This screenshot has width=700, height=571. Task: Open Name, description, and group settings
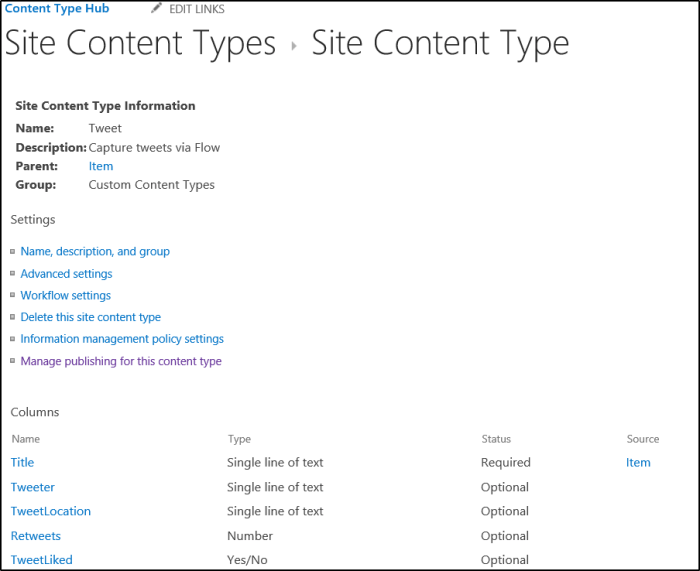(x=95, y=251)
